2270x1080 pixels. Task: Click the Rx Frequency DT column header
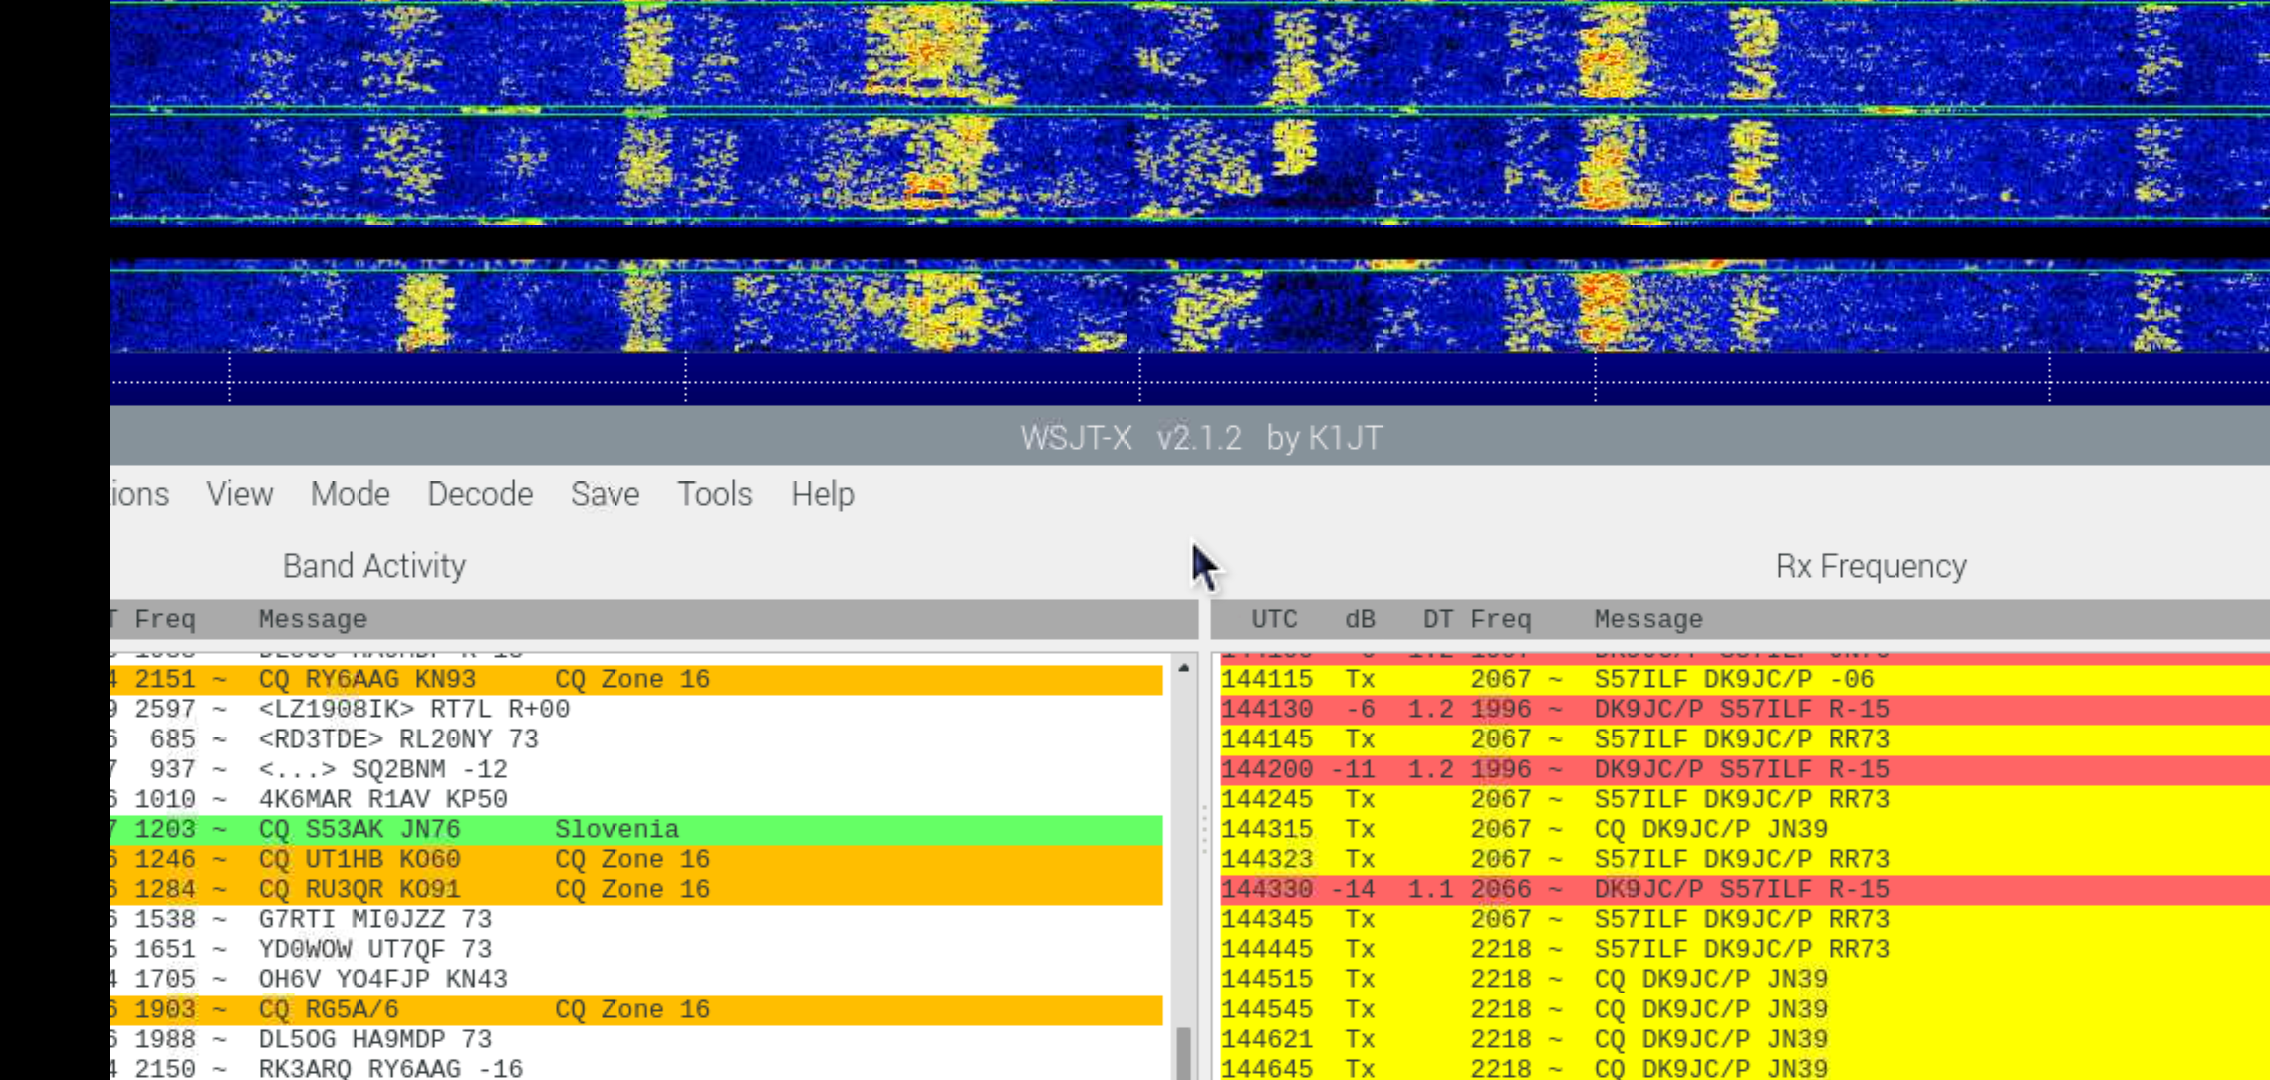(1438, 620)
